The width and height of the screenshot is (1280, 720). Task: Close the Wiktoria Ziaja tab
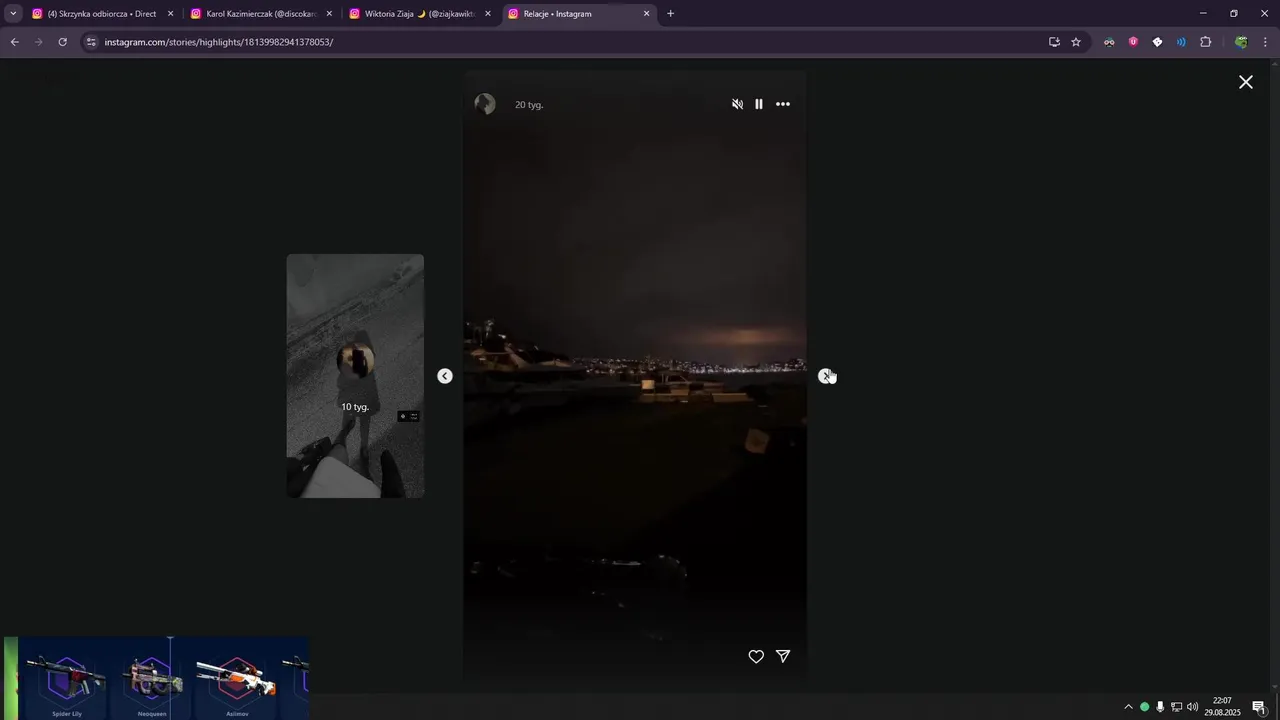click(488, 14)
